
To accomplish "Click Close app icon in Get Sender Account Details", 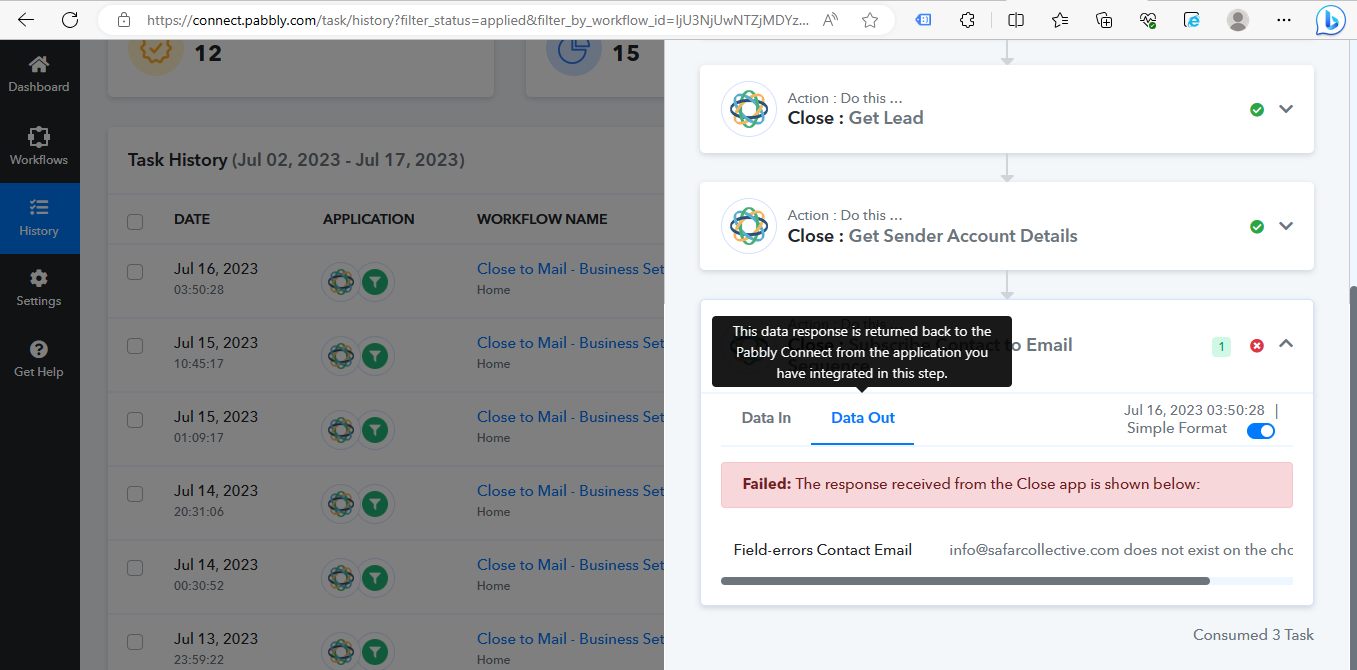I will [749, 227].
